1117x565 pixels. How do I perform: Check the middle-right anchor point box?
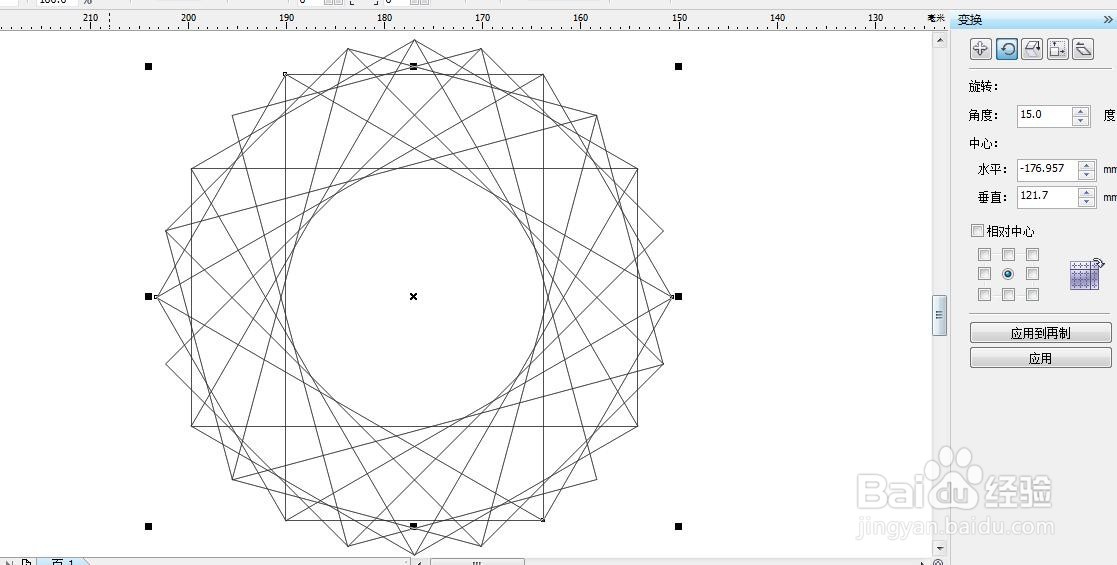click(x=1032, y=274)
